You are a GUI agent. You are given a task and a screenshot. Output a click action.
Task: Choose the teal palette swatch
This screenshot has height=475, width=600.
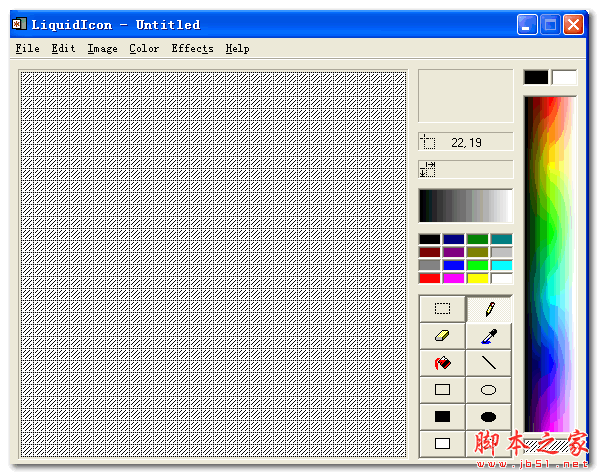[502, 239]
